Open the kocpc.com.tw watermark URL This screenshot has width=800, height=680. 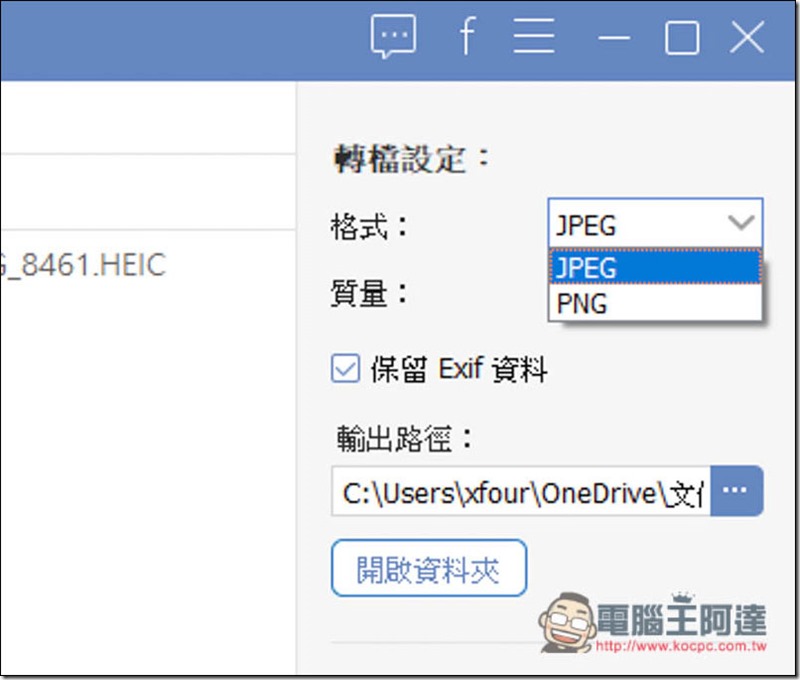(681, 646)
